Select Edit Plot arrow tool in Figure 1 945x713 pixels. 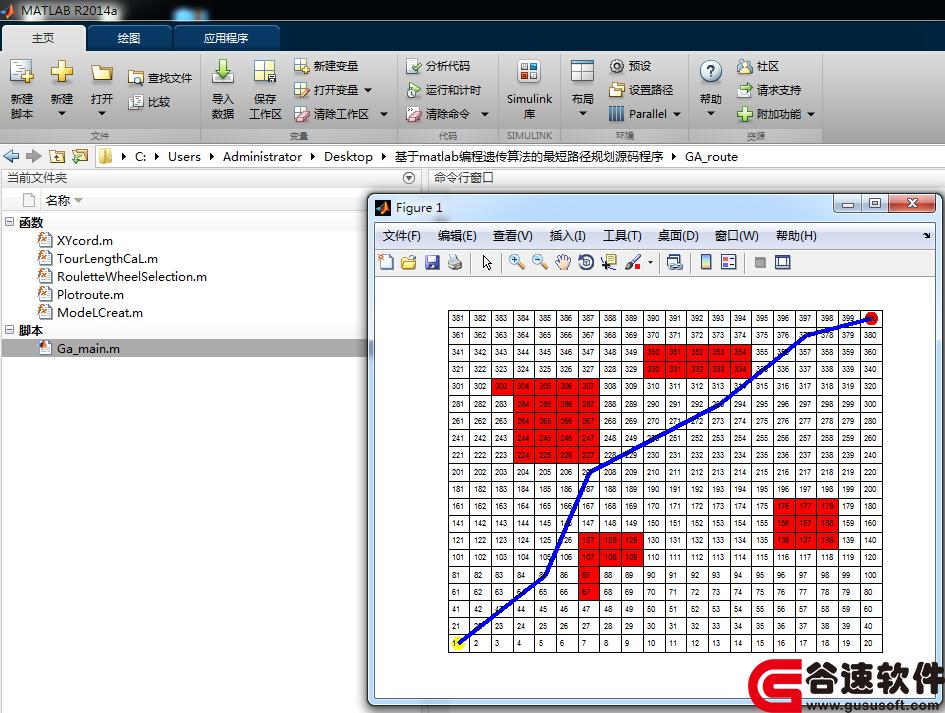point(487,262)
